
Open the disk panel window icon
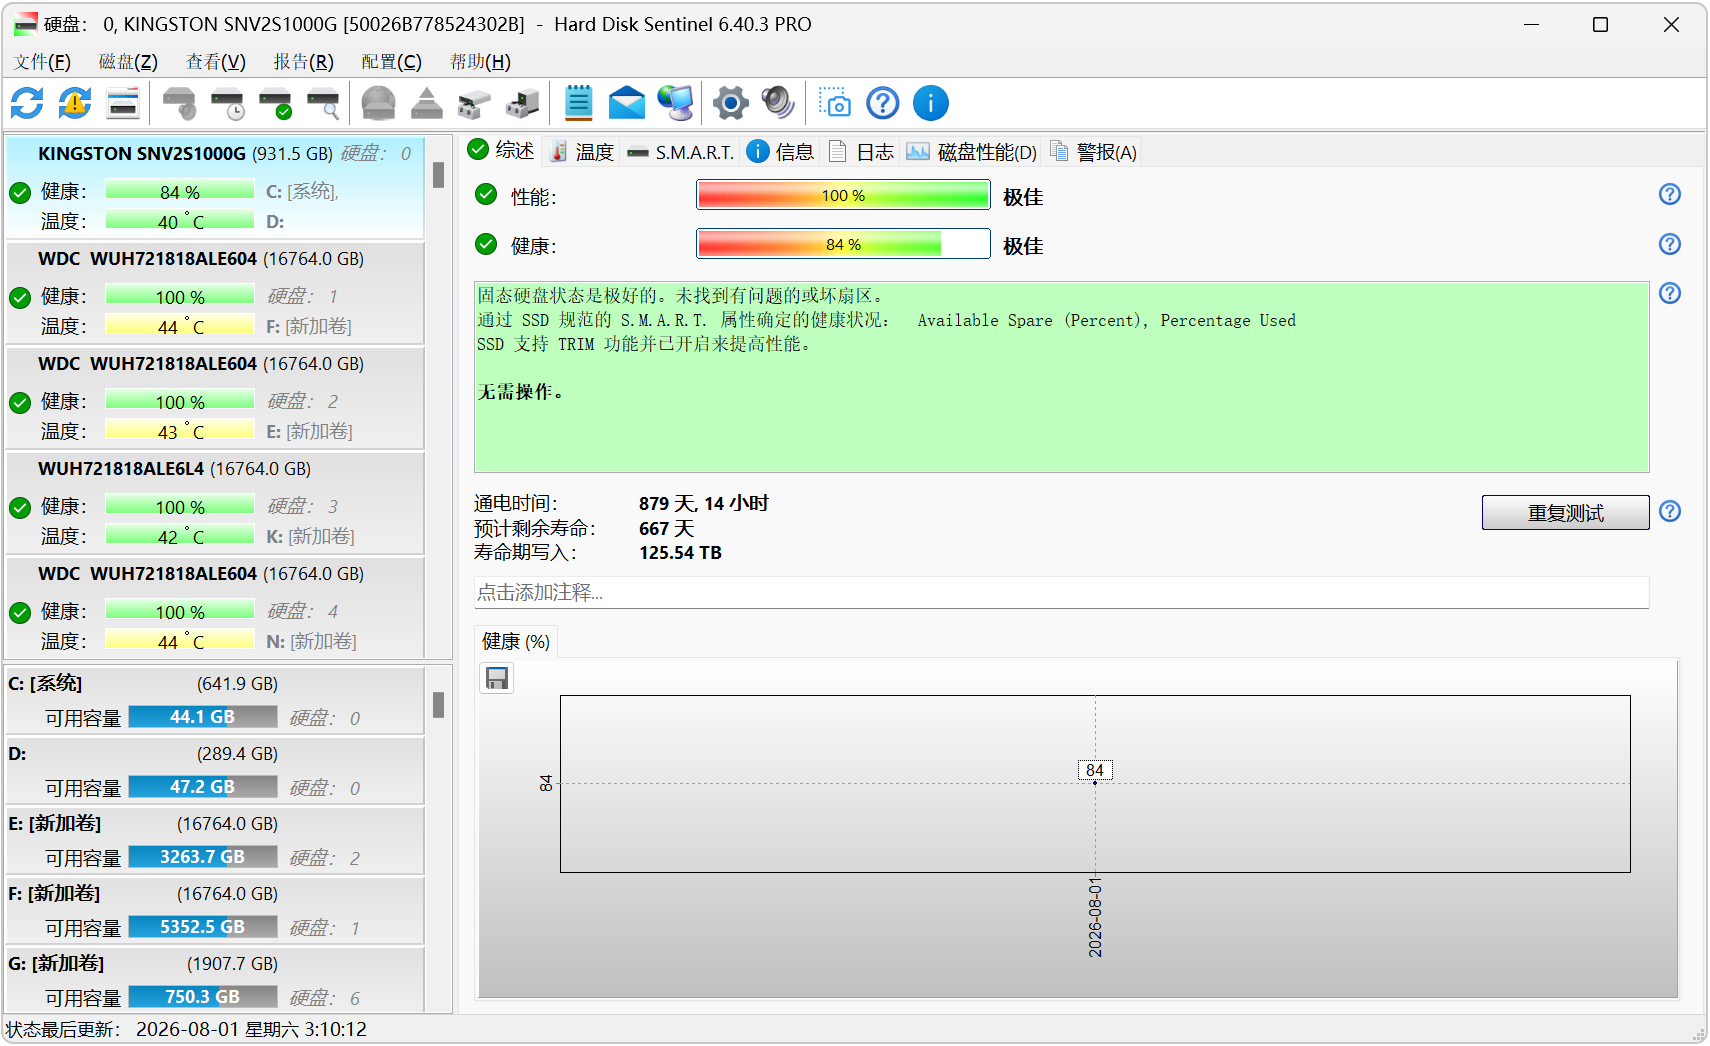tap(123, 103)
